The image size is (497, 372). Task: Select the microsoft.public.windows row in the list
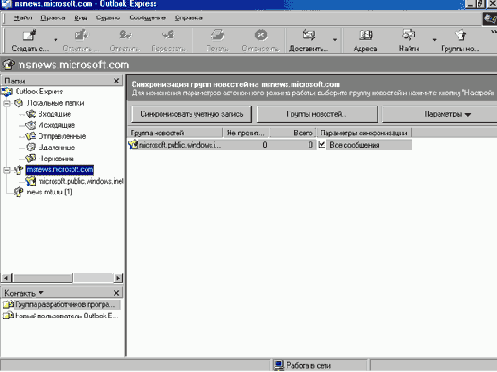coord(270,145)
